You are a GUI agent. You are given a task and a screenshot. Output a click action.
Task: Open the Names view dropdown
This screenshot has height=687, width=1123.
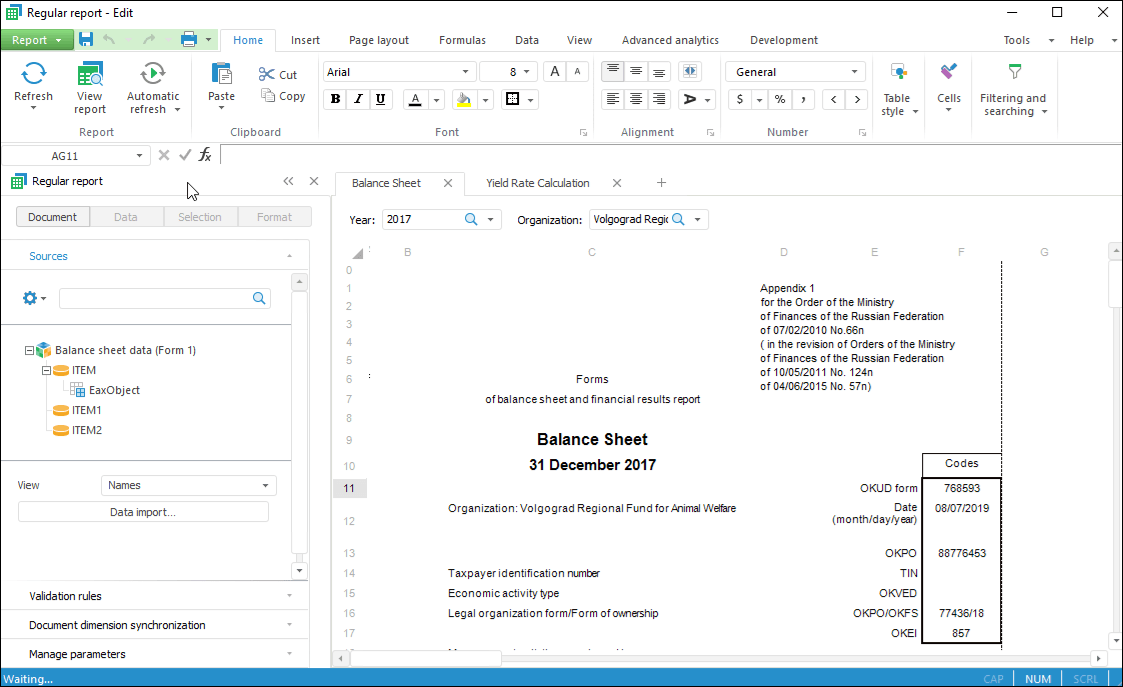[189, 485]
